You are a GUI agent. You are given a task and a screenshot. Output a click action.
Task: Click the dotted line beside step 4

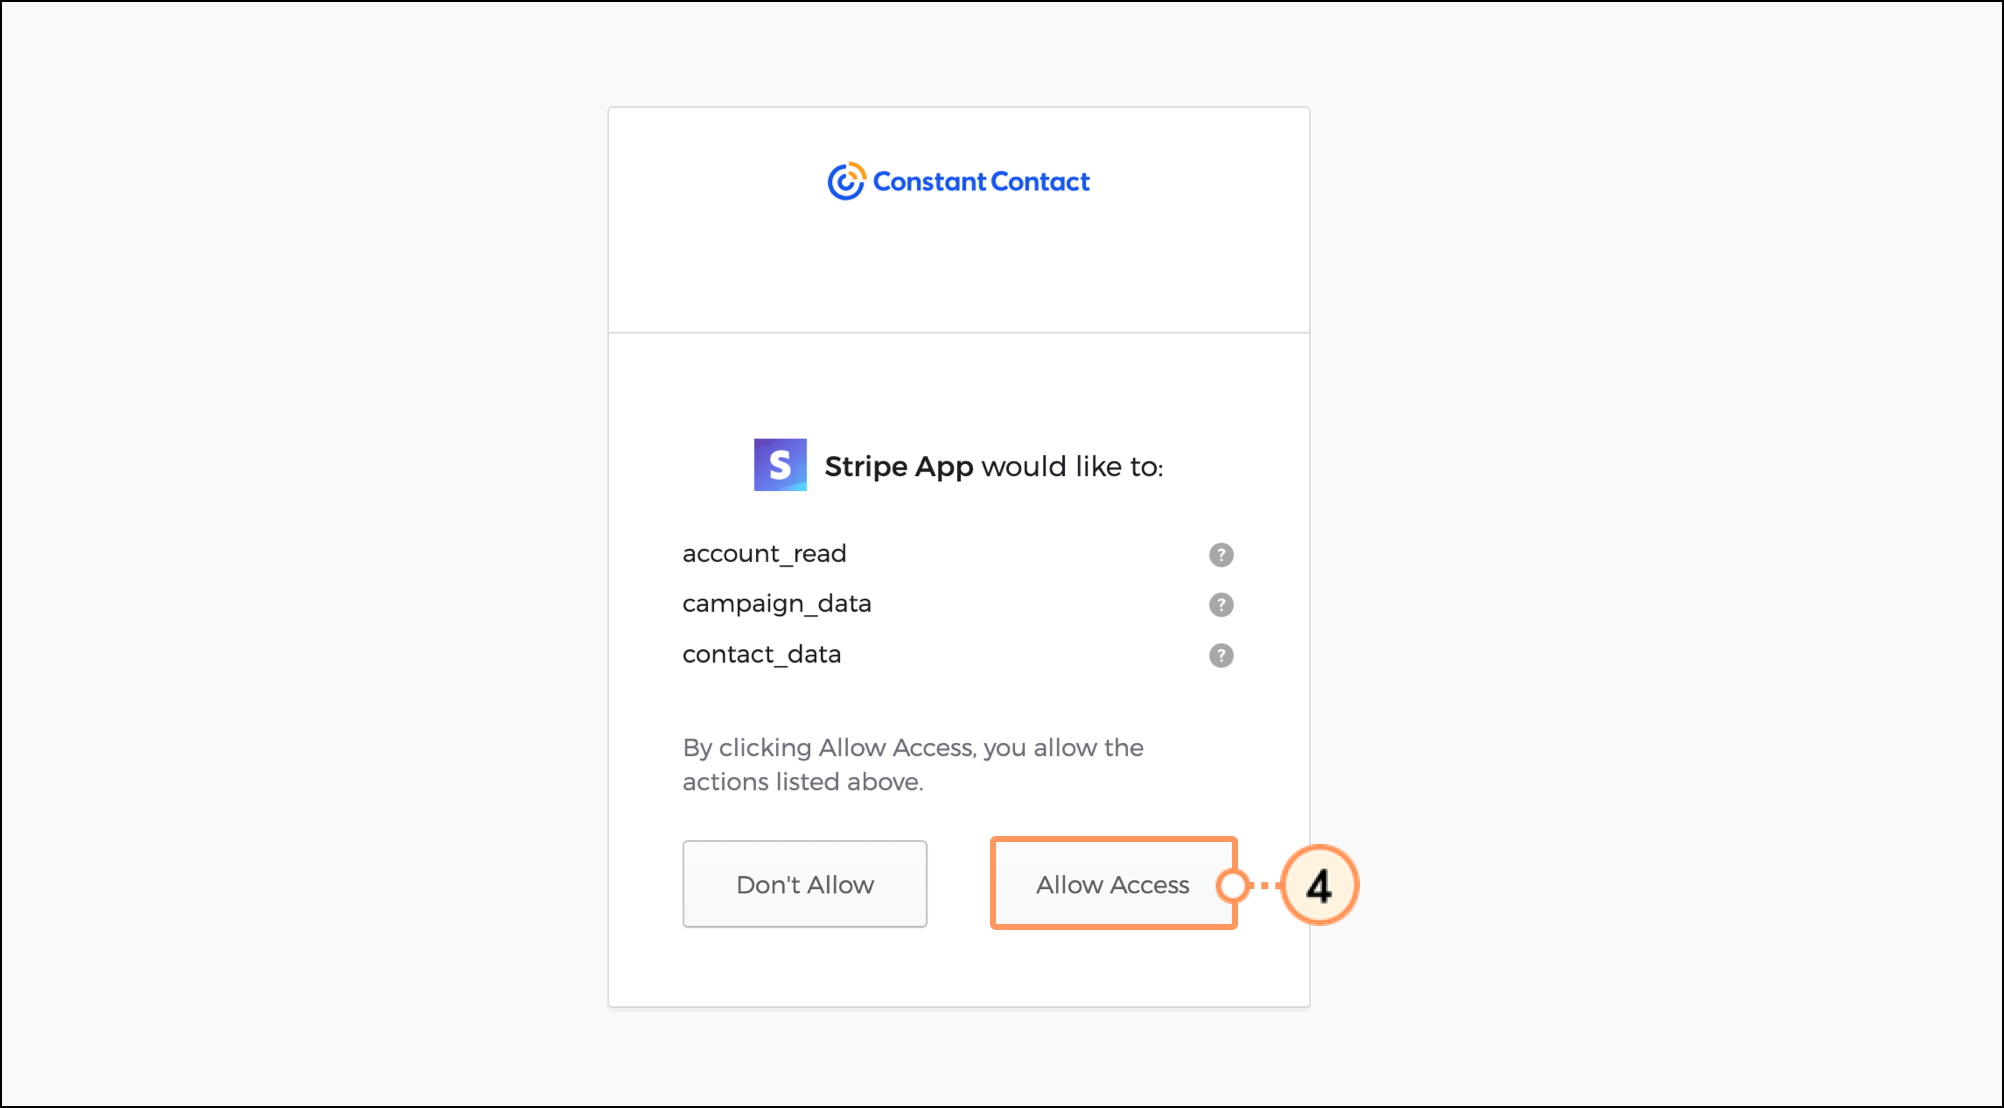[x=1265, y=885]
